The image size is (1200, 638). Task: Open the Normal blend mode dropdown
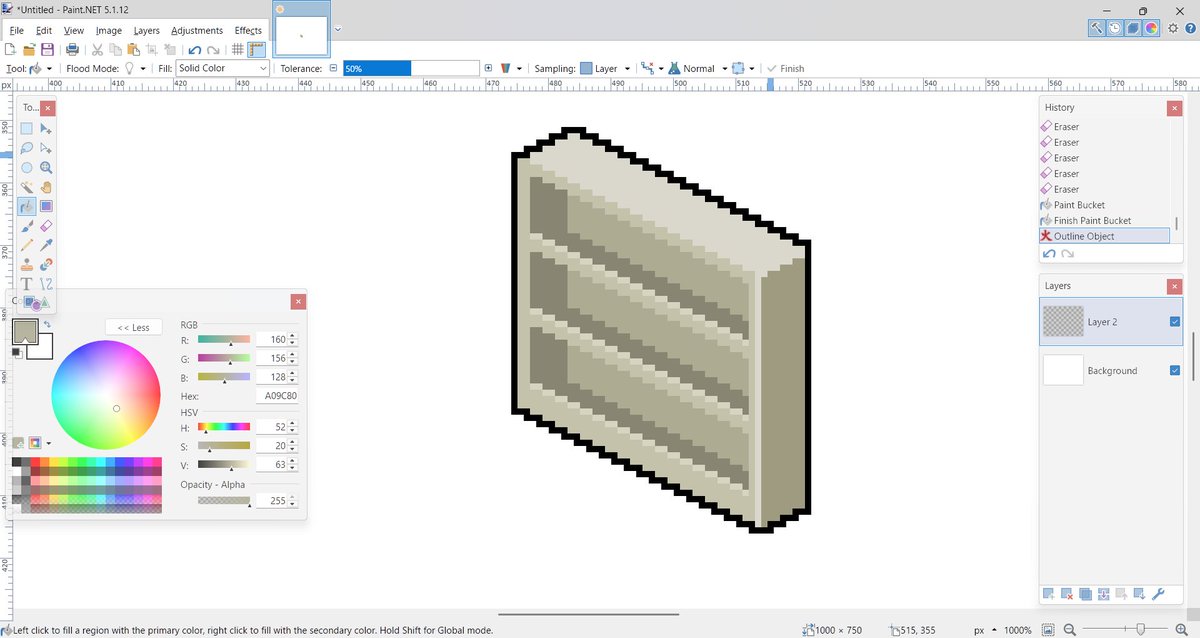tap(695, 68)
